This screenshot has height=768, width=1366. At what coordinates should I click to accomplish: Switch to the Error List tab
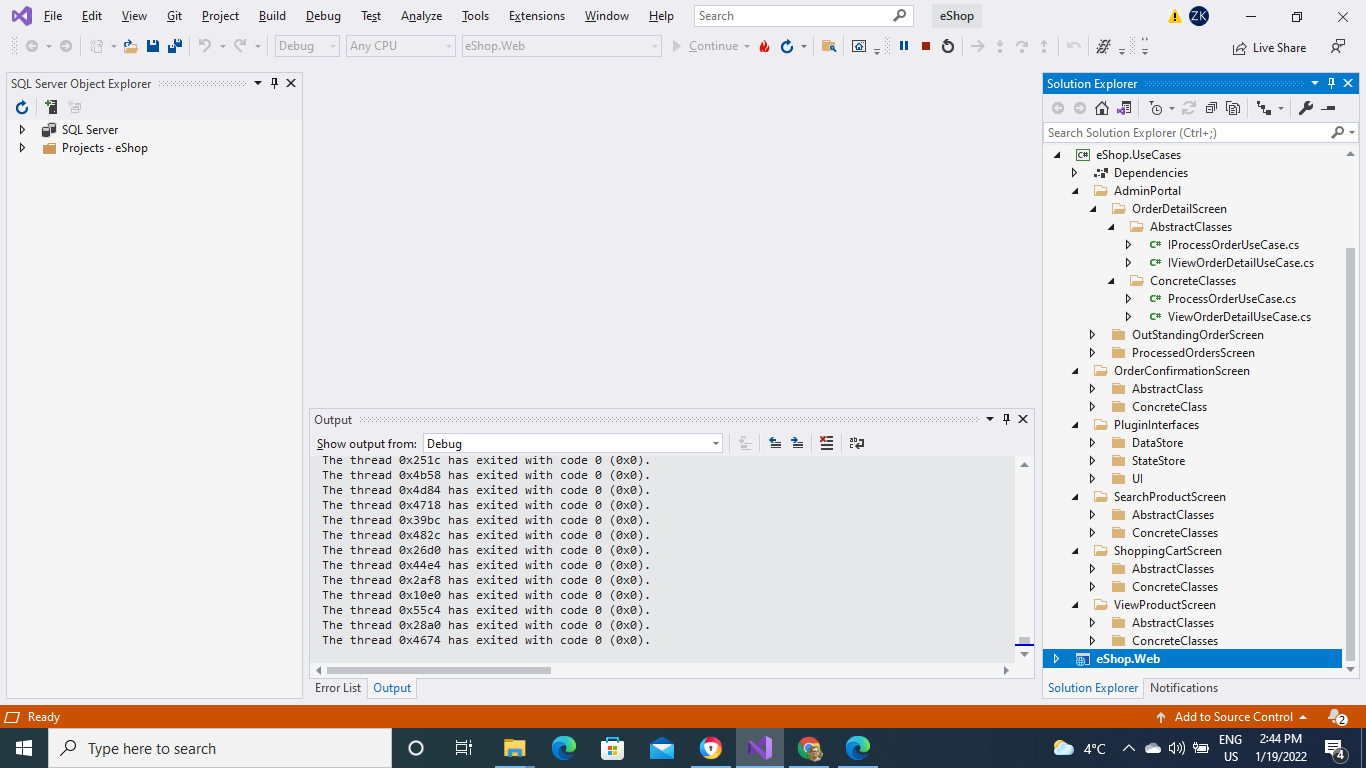[337, 688]
